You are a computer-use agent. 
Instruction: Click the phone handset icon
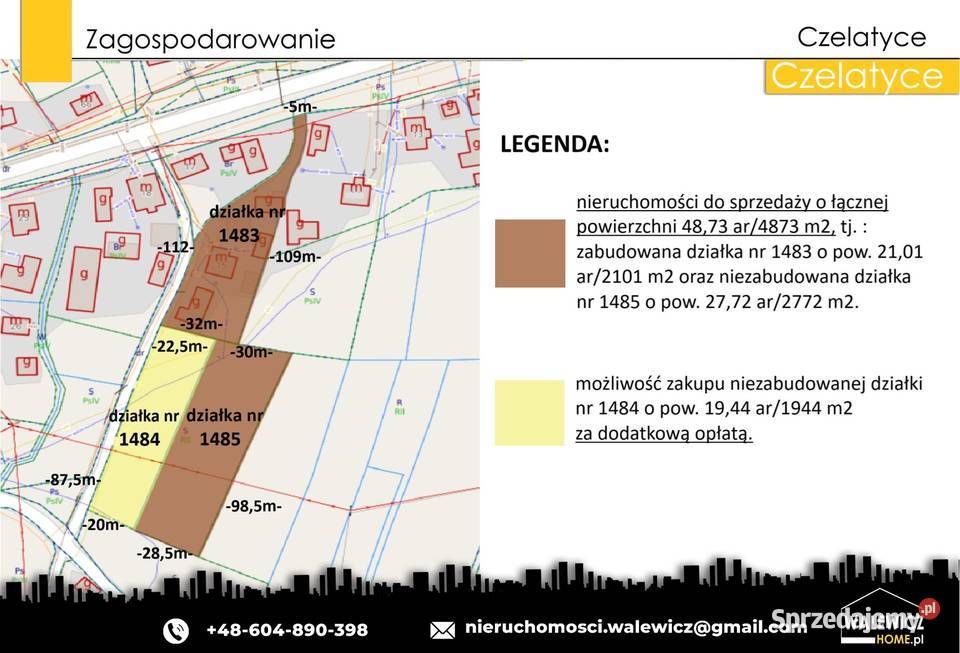click(176, 630)
